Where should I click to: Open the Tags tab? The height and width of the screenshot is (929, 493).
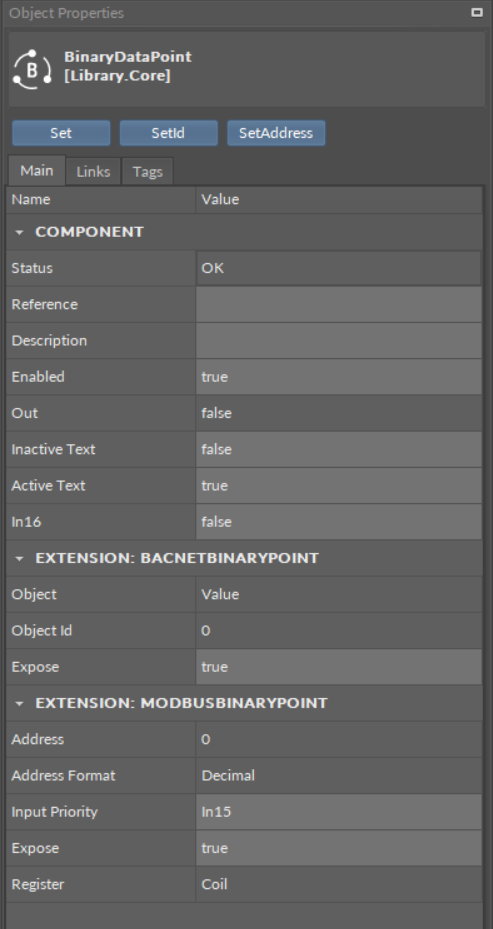(x=148, y=171)
